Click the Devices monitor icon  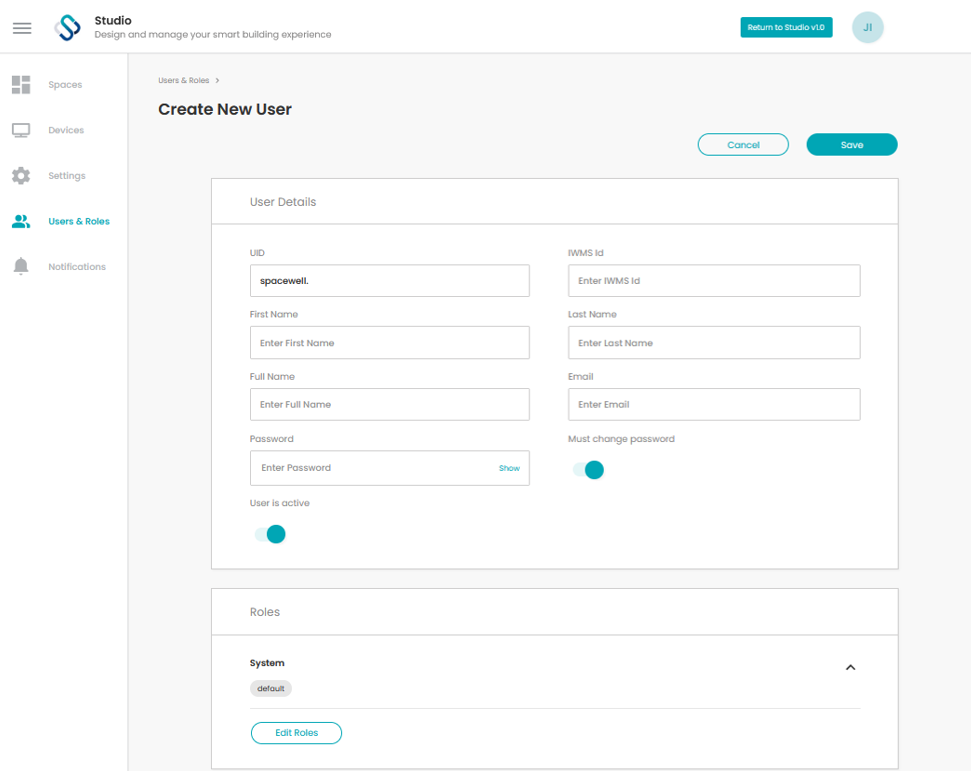[x=21, y=130]
